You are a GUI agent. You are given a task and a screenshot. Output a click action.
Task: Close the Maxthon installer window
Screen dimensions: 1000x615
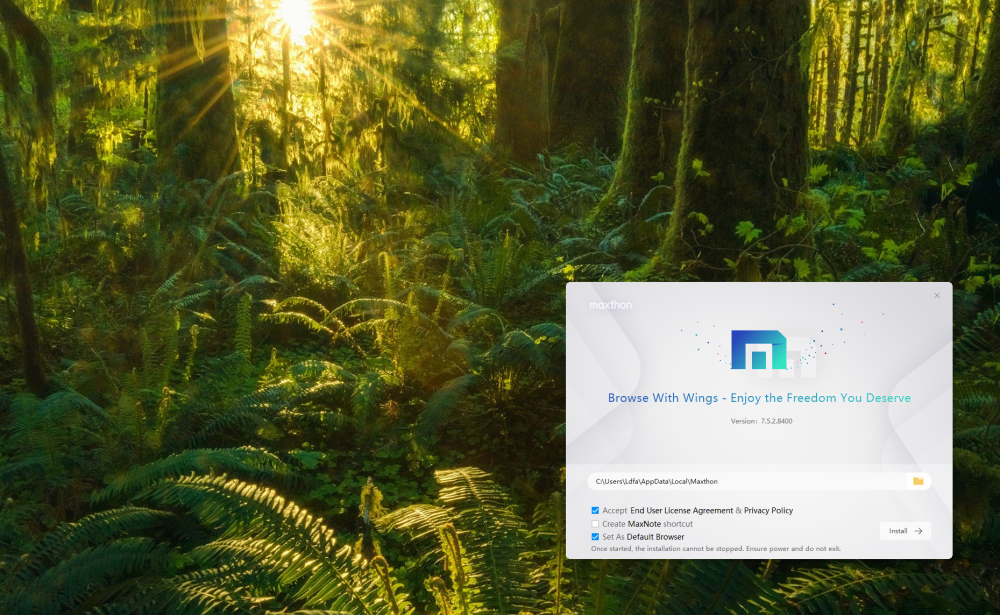(x=937, y=295)
